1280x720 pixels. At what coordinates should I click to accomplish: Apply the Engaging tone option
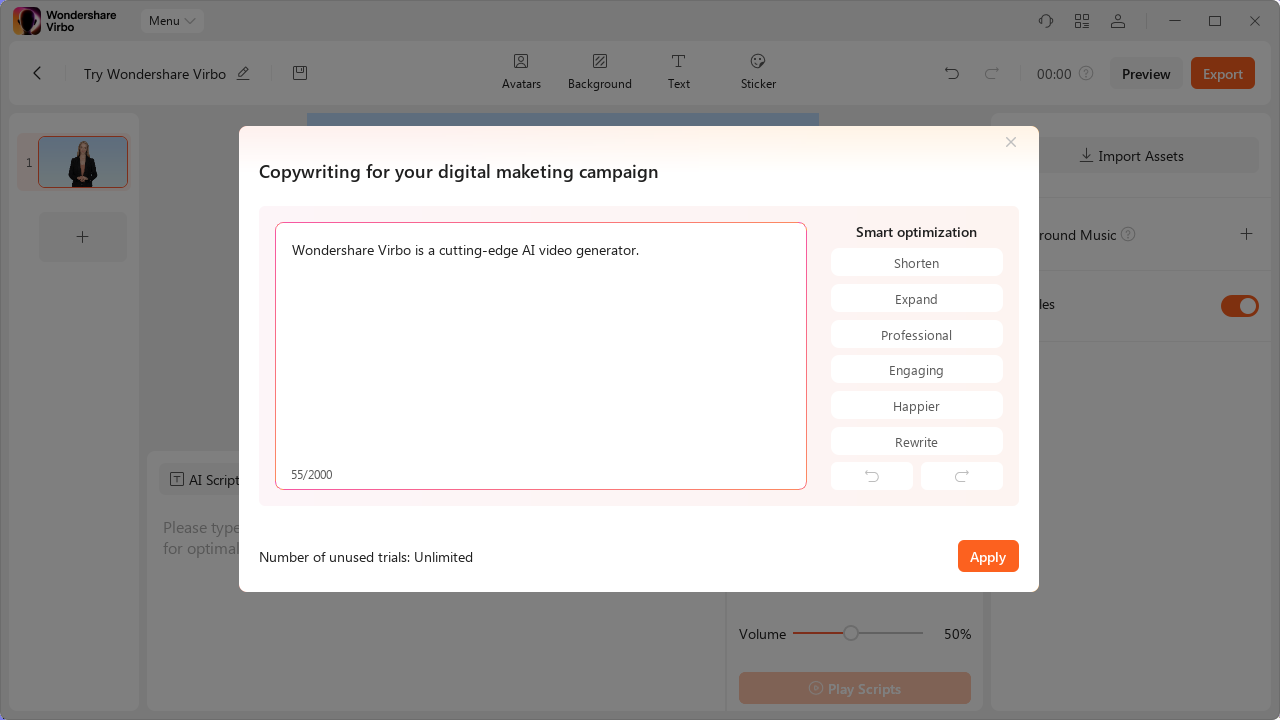click(917, 370)
